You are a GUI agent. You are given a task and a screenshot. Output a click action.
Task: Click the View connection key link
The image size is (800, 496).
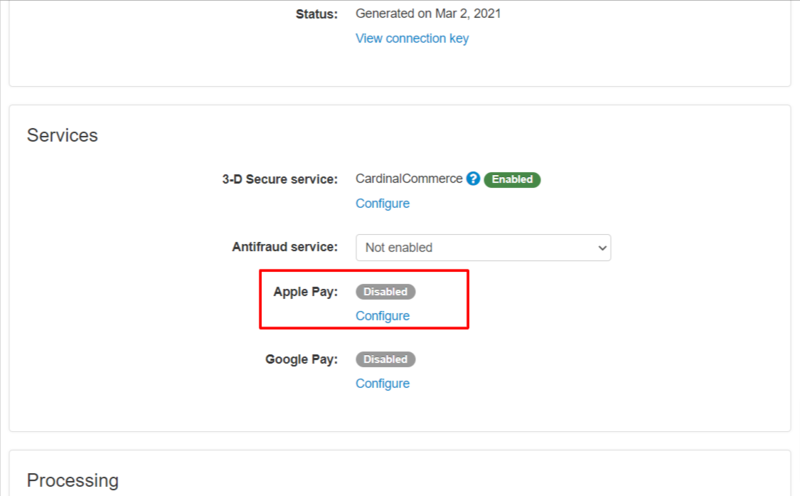click(412, 39)
